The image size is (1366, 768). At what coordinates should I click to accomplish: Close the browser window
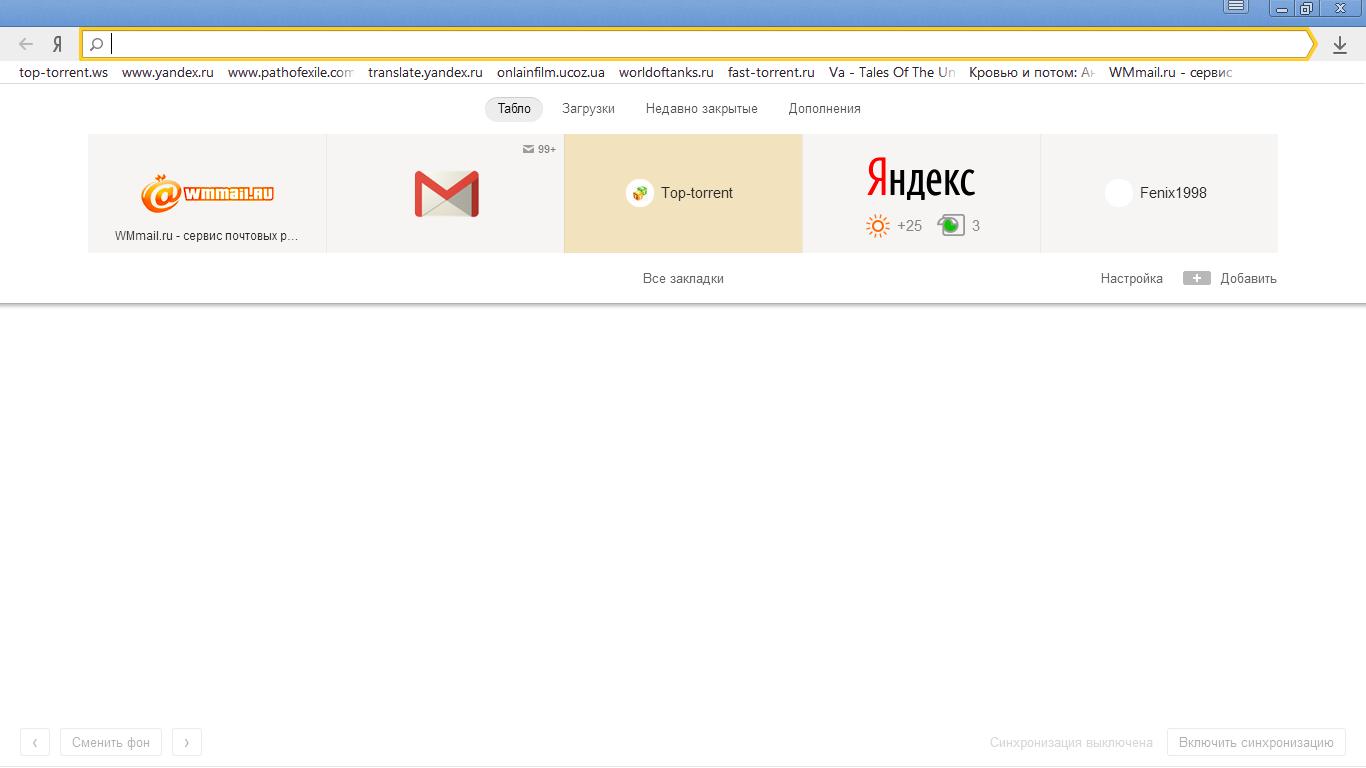tap(1340, 7)
